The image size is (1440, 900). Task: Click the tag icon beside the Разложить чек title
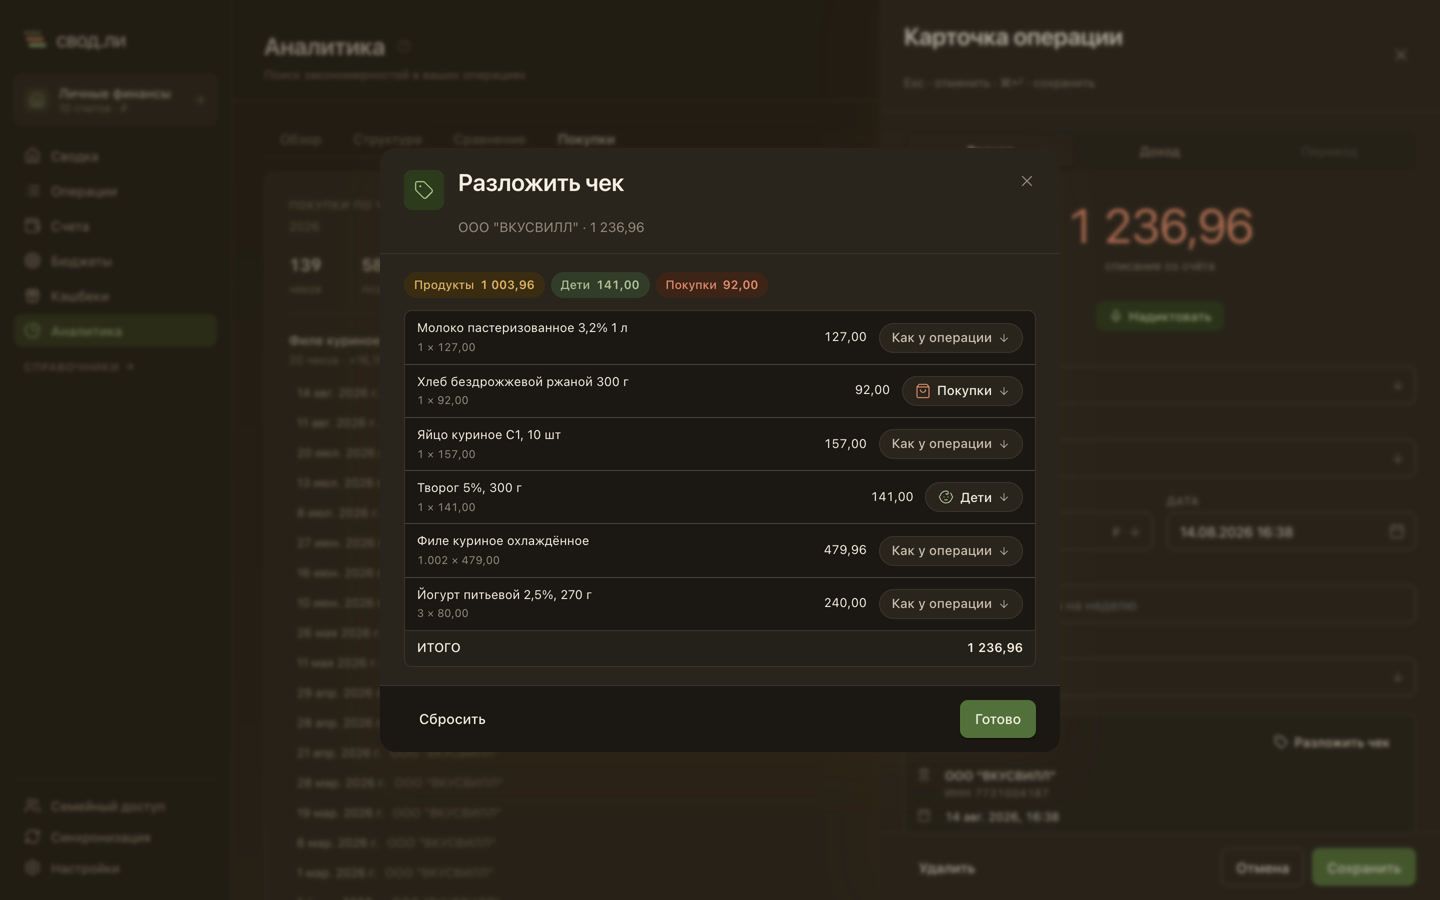click(424, 190)
